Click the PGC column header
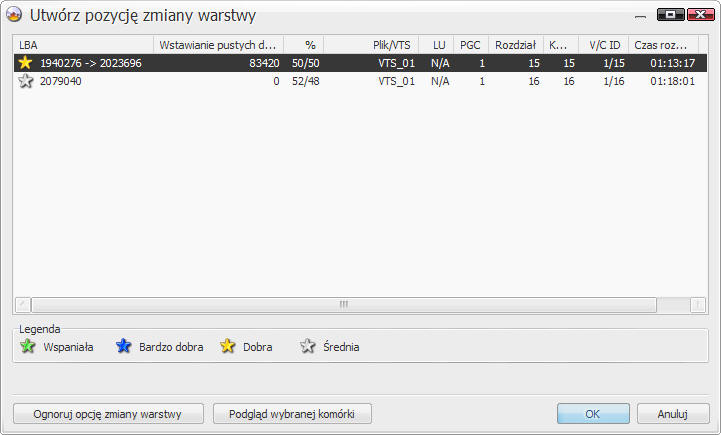The width and height of the screenshot is (721, 435). pyautogui.click(x=471, y=45)
